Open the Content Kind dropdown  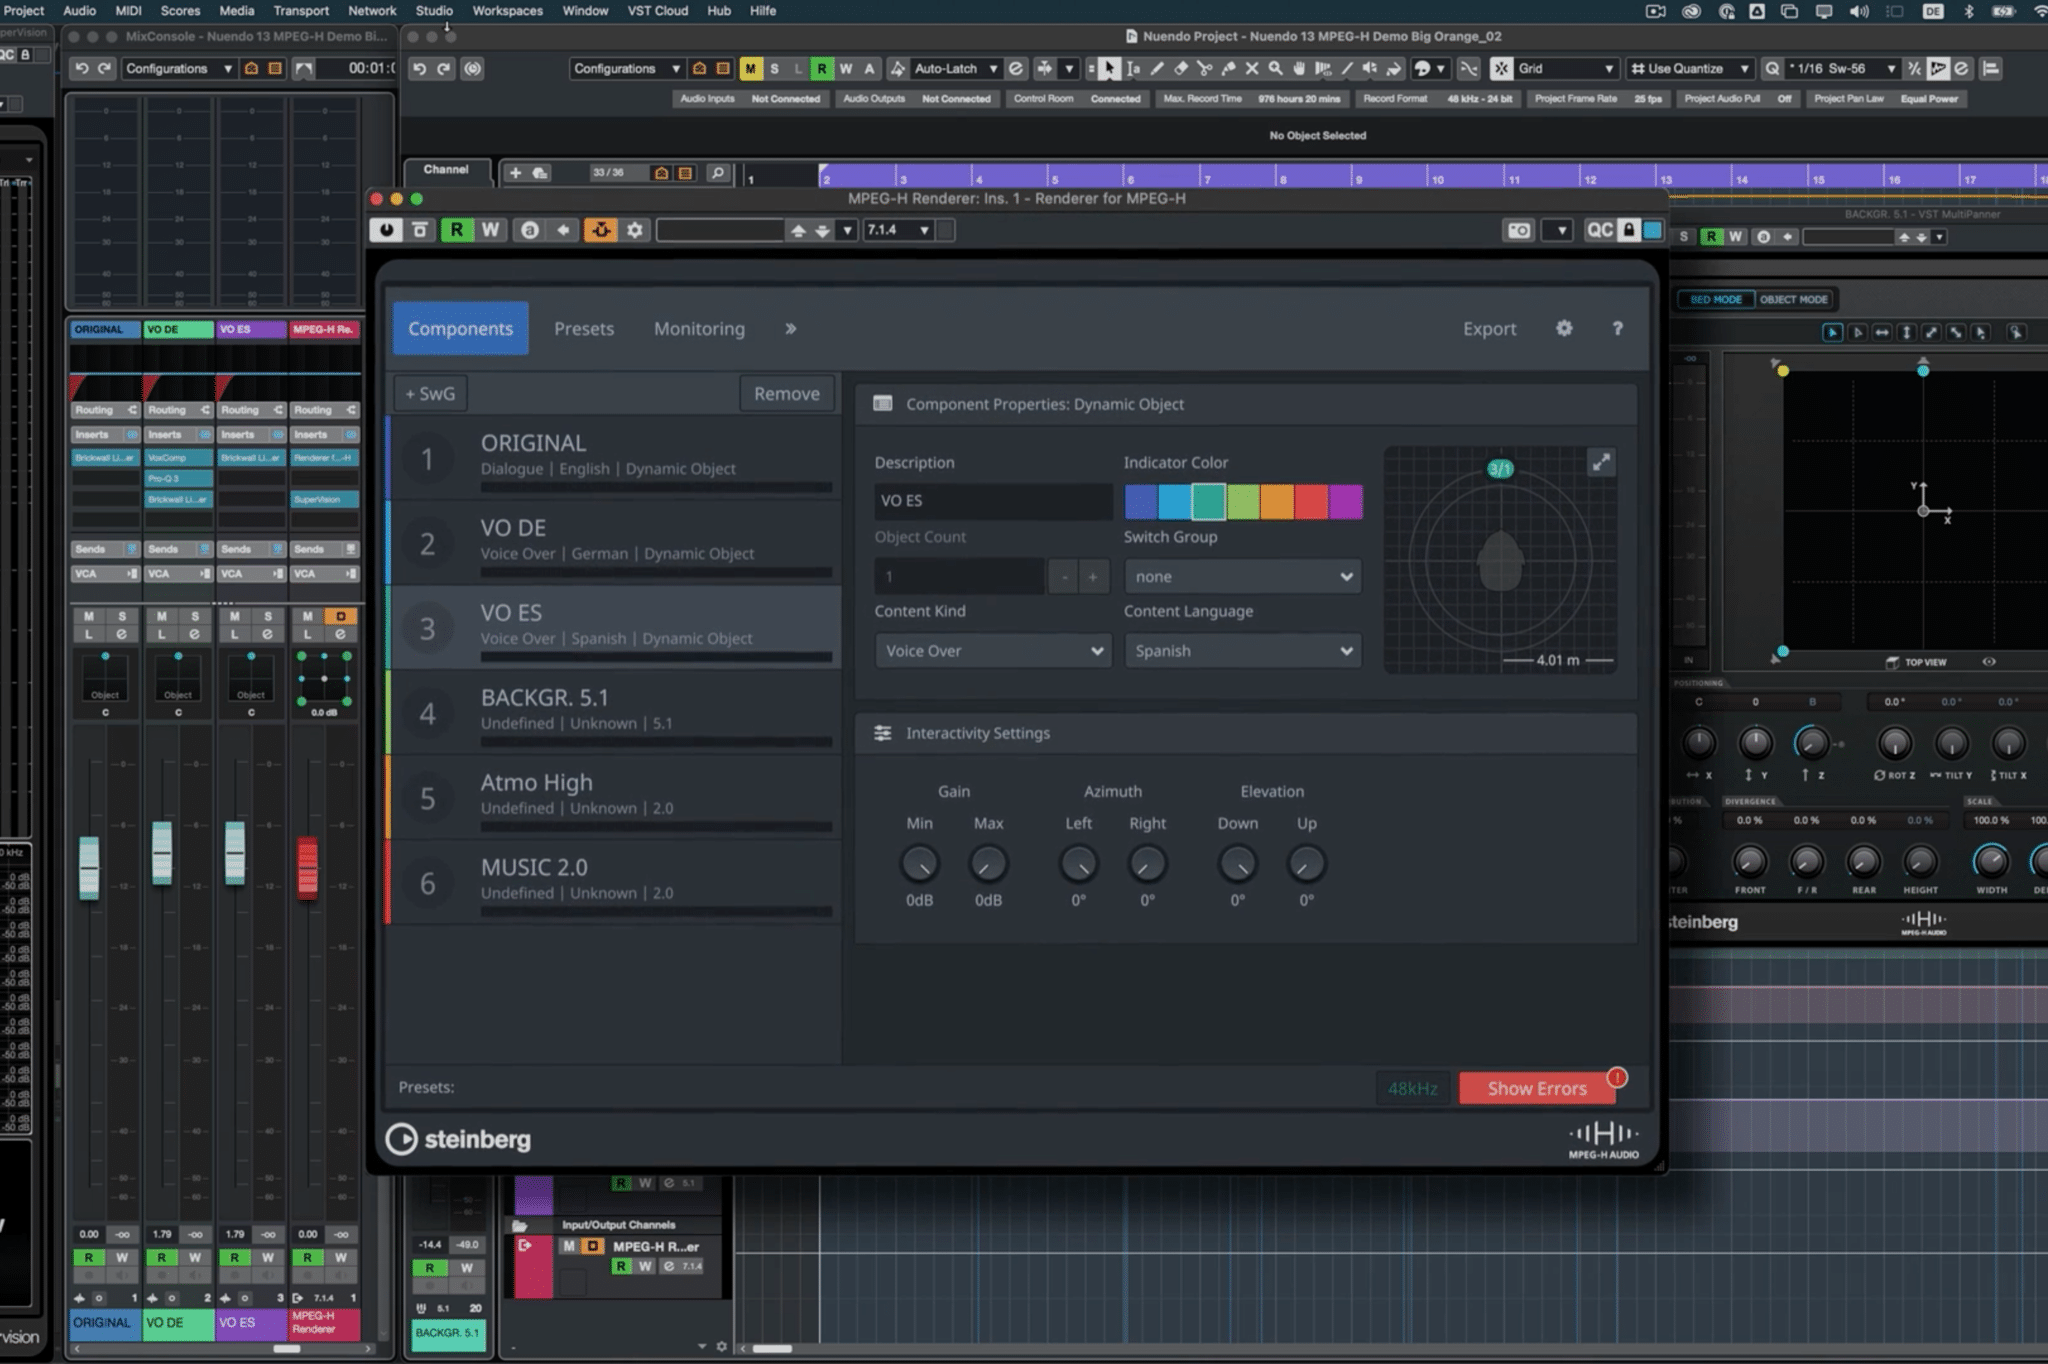(x=992, y=651)
